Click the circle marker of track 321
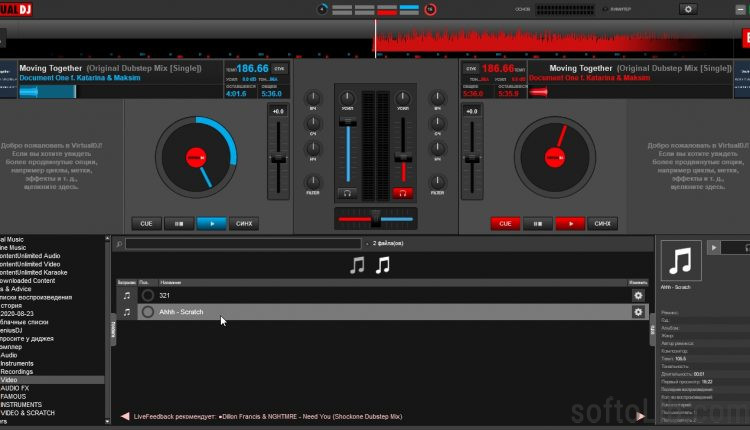 [148, 296]
